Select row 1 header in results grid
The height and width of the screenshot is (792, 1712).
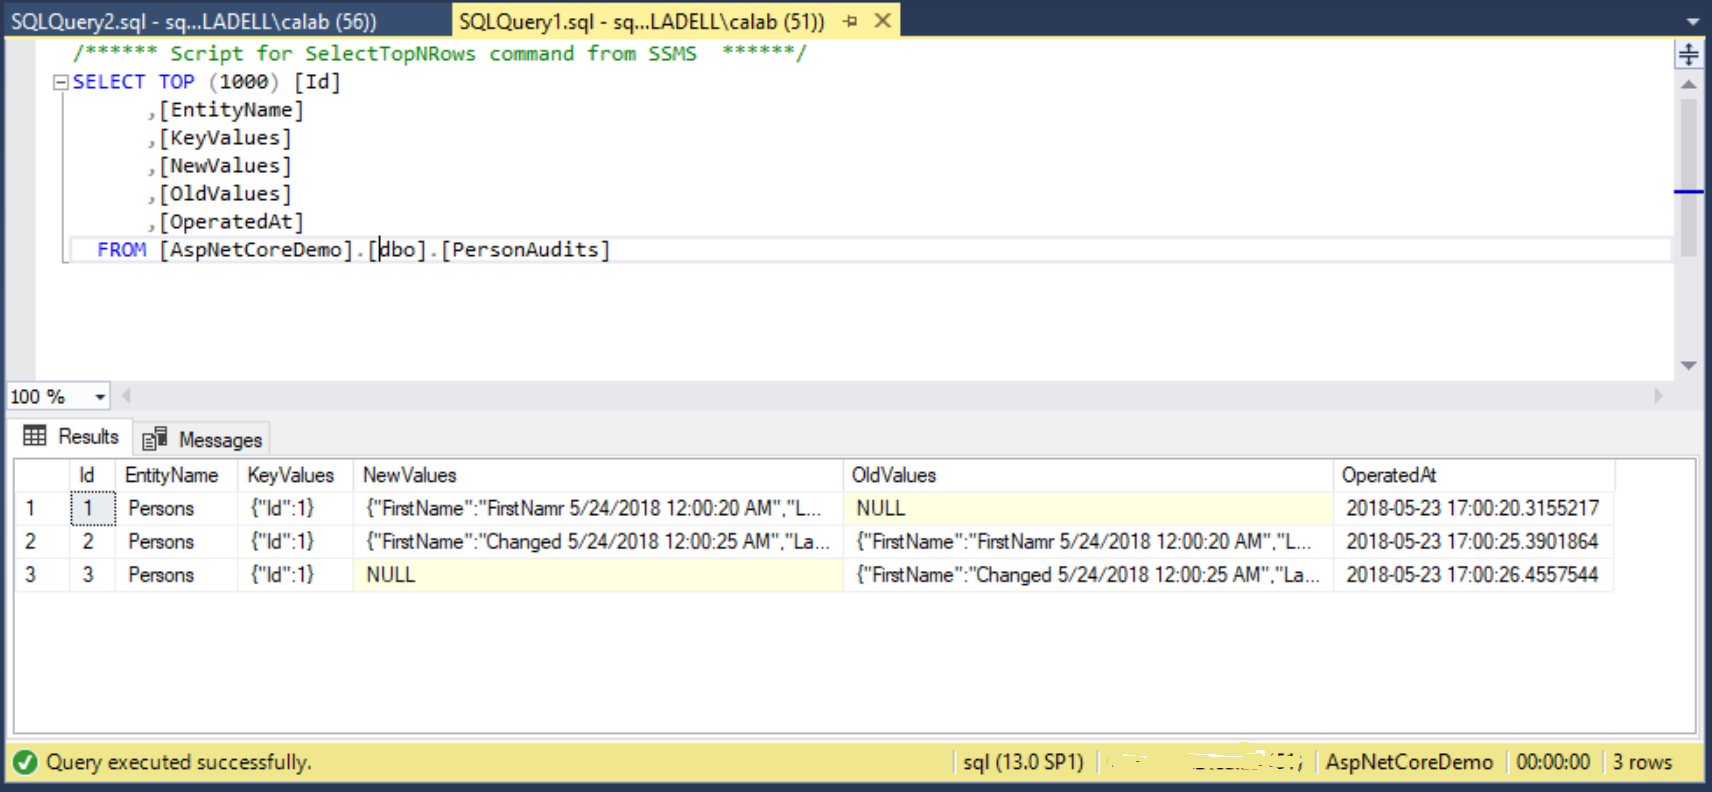(42, 508)
